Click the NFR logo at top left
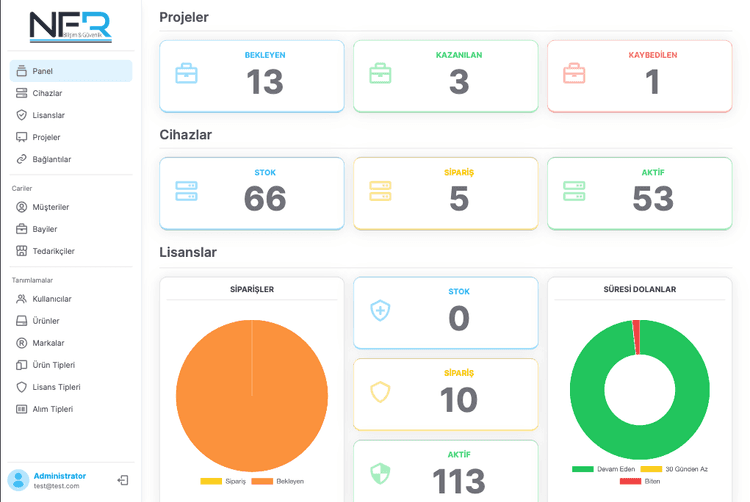 [69, 25]
